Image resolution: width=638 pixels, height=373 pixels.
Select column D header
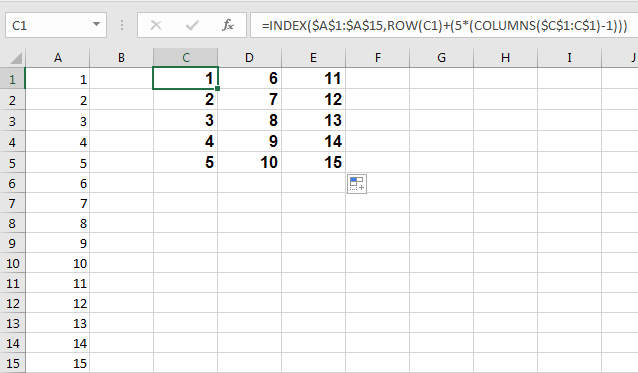(249, 58)
